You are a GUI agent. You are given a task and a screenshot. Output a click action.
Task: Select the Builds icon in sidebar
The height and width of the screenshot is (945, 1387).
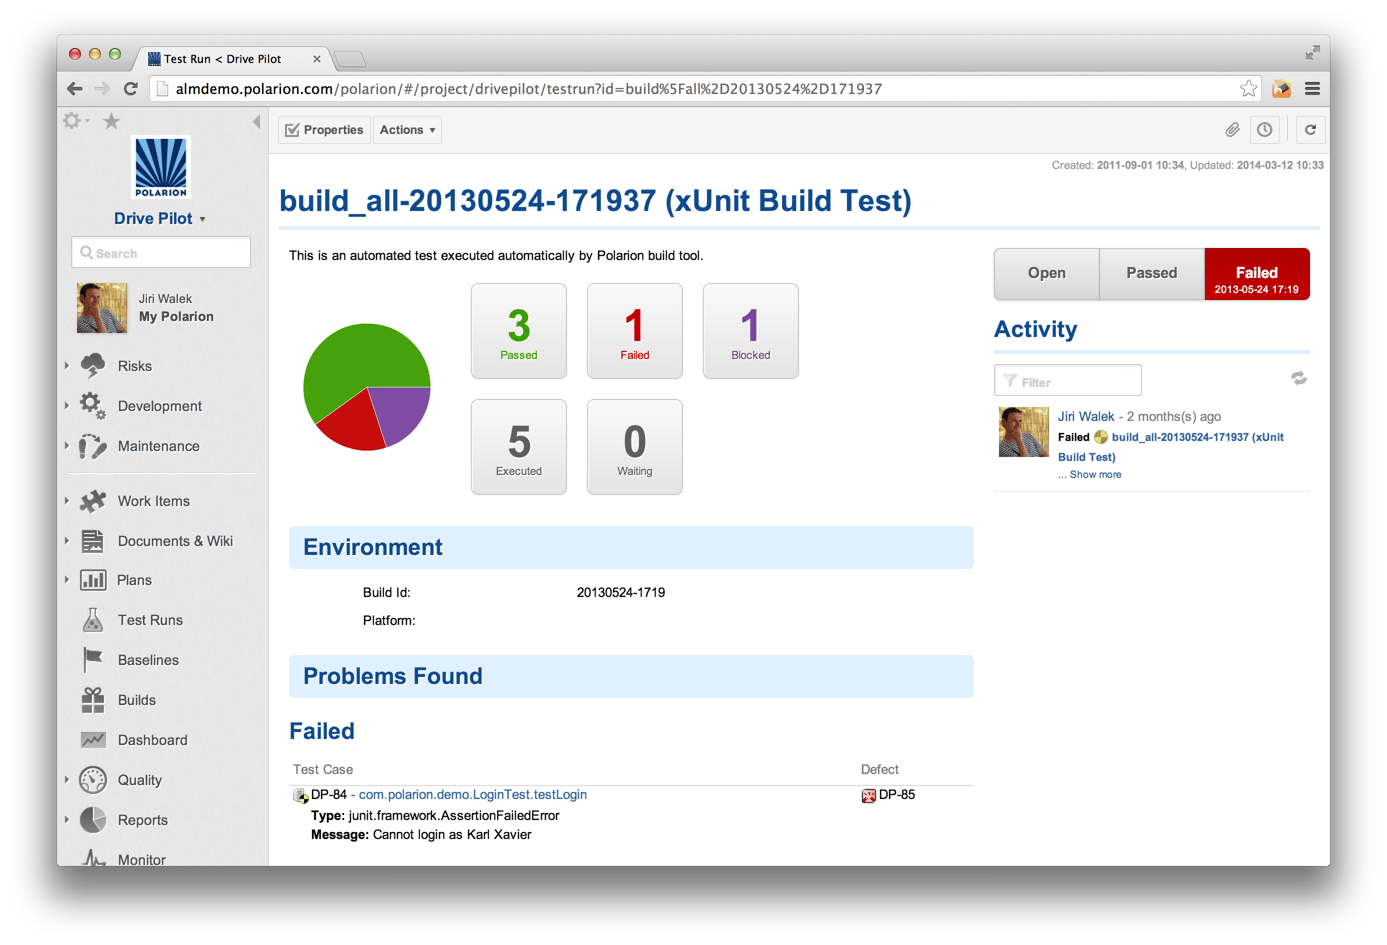pyautogui.click(x=91, y=700)
